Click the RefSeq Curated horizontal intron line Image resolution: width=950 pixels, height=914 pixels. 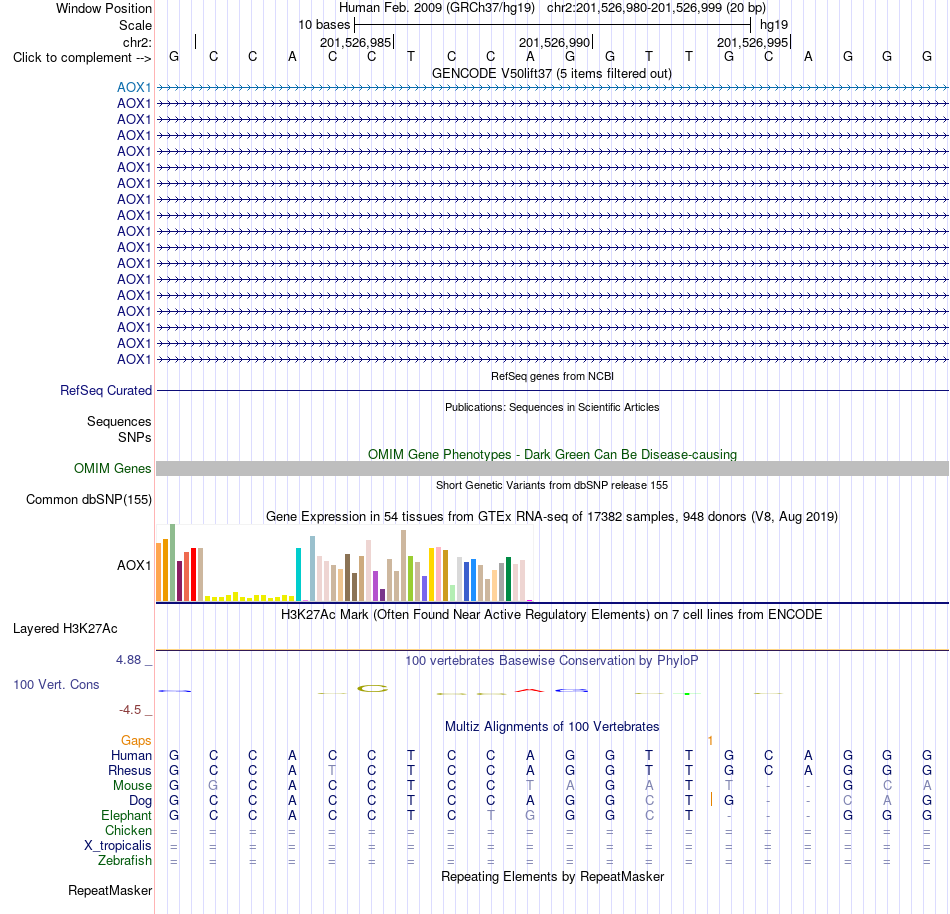tap(552, 391)
